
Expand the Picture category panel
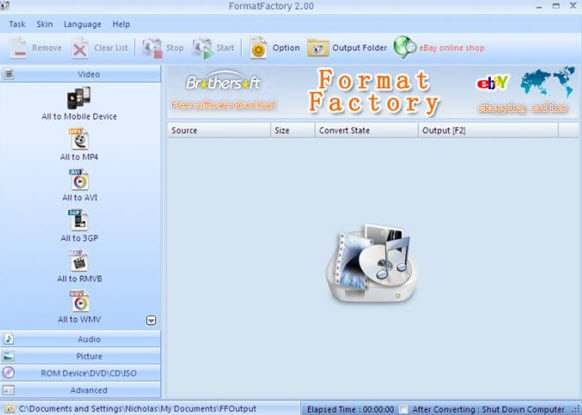click(x=81, y=356)
